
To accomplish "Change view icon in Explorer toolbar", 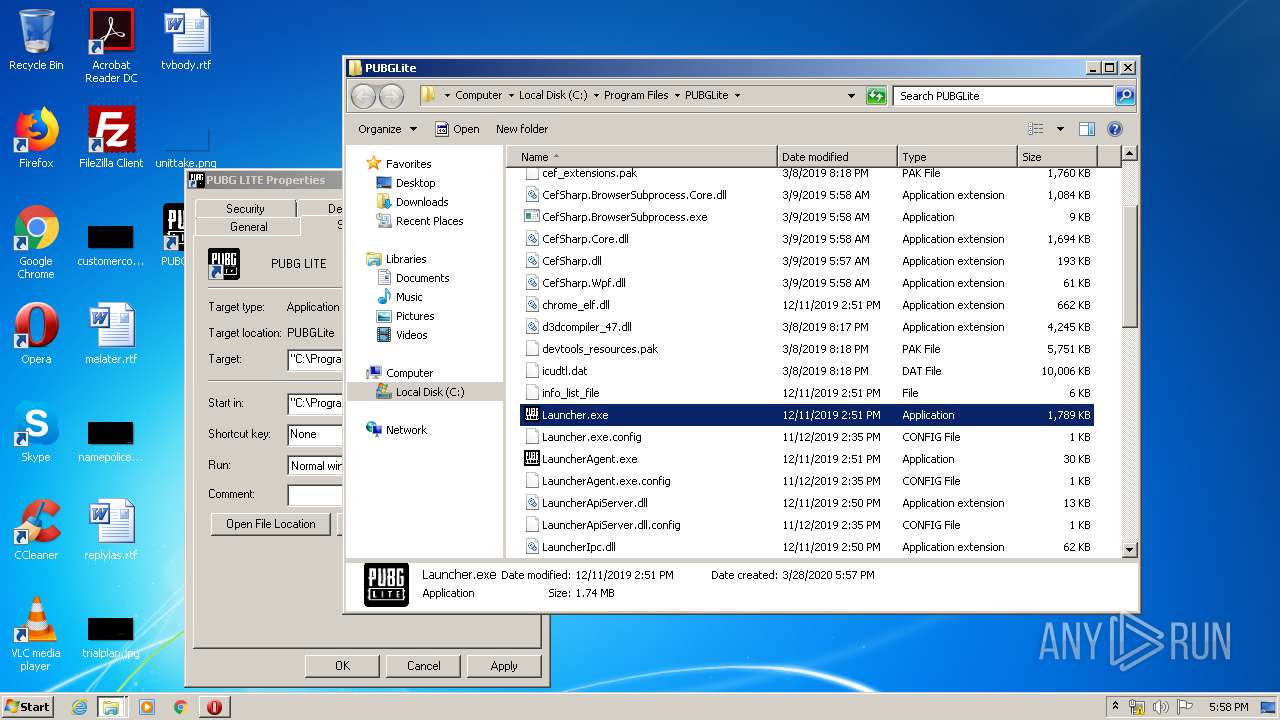I will [1036, 129].
